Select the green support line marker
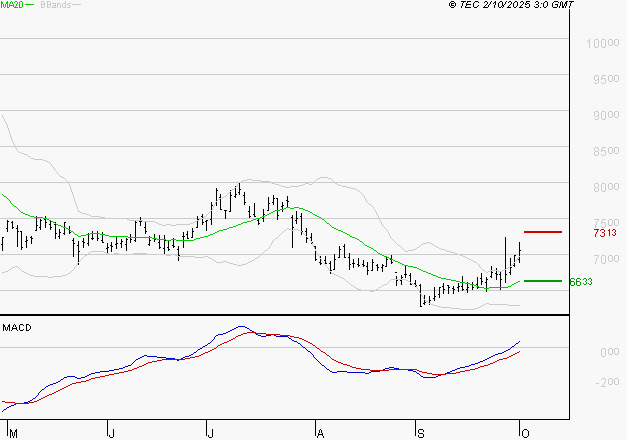The width and height of the screenshot is (627, 440). (x=543, y=281)
